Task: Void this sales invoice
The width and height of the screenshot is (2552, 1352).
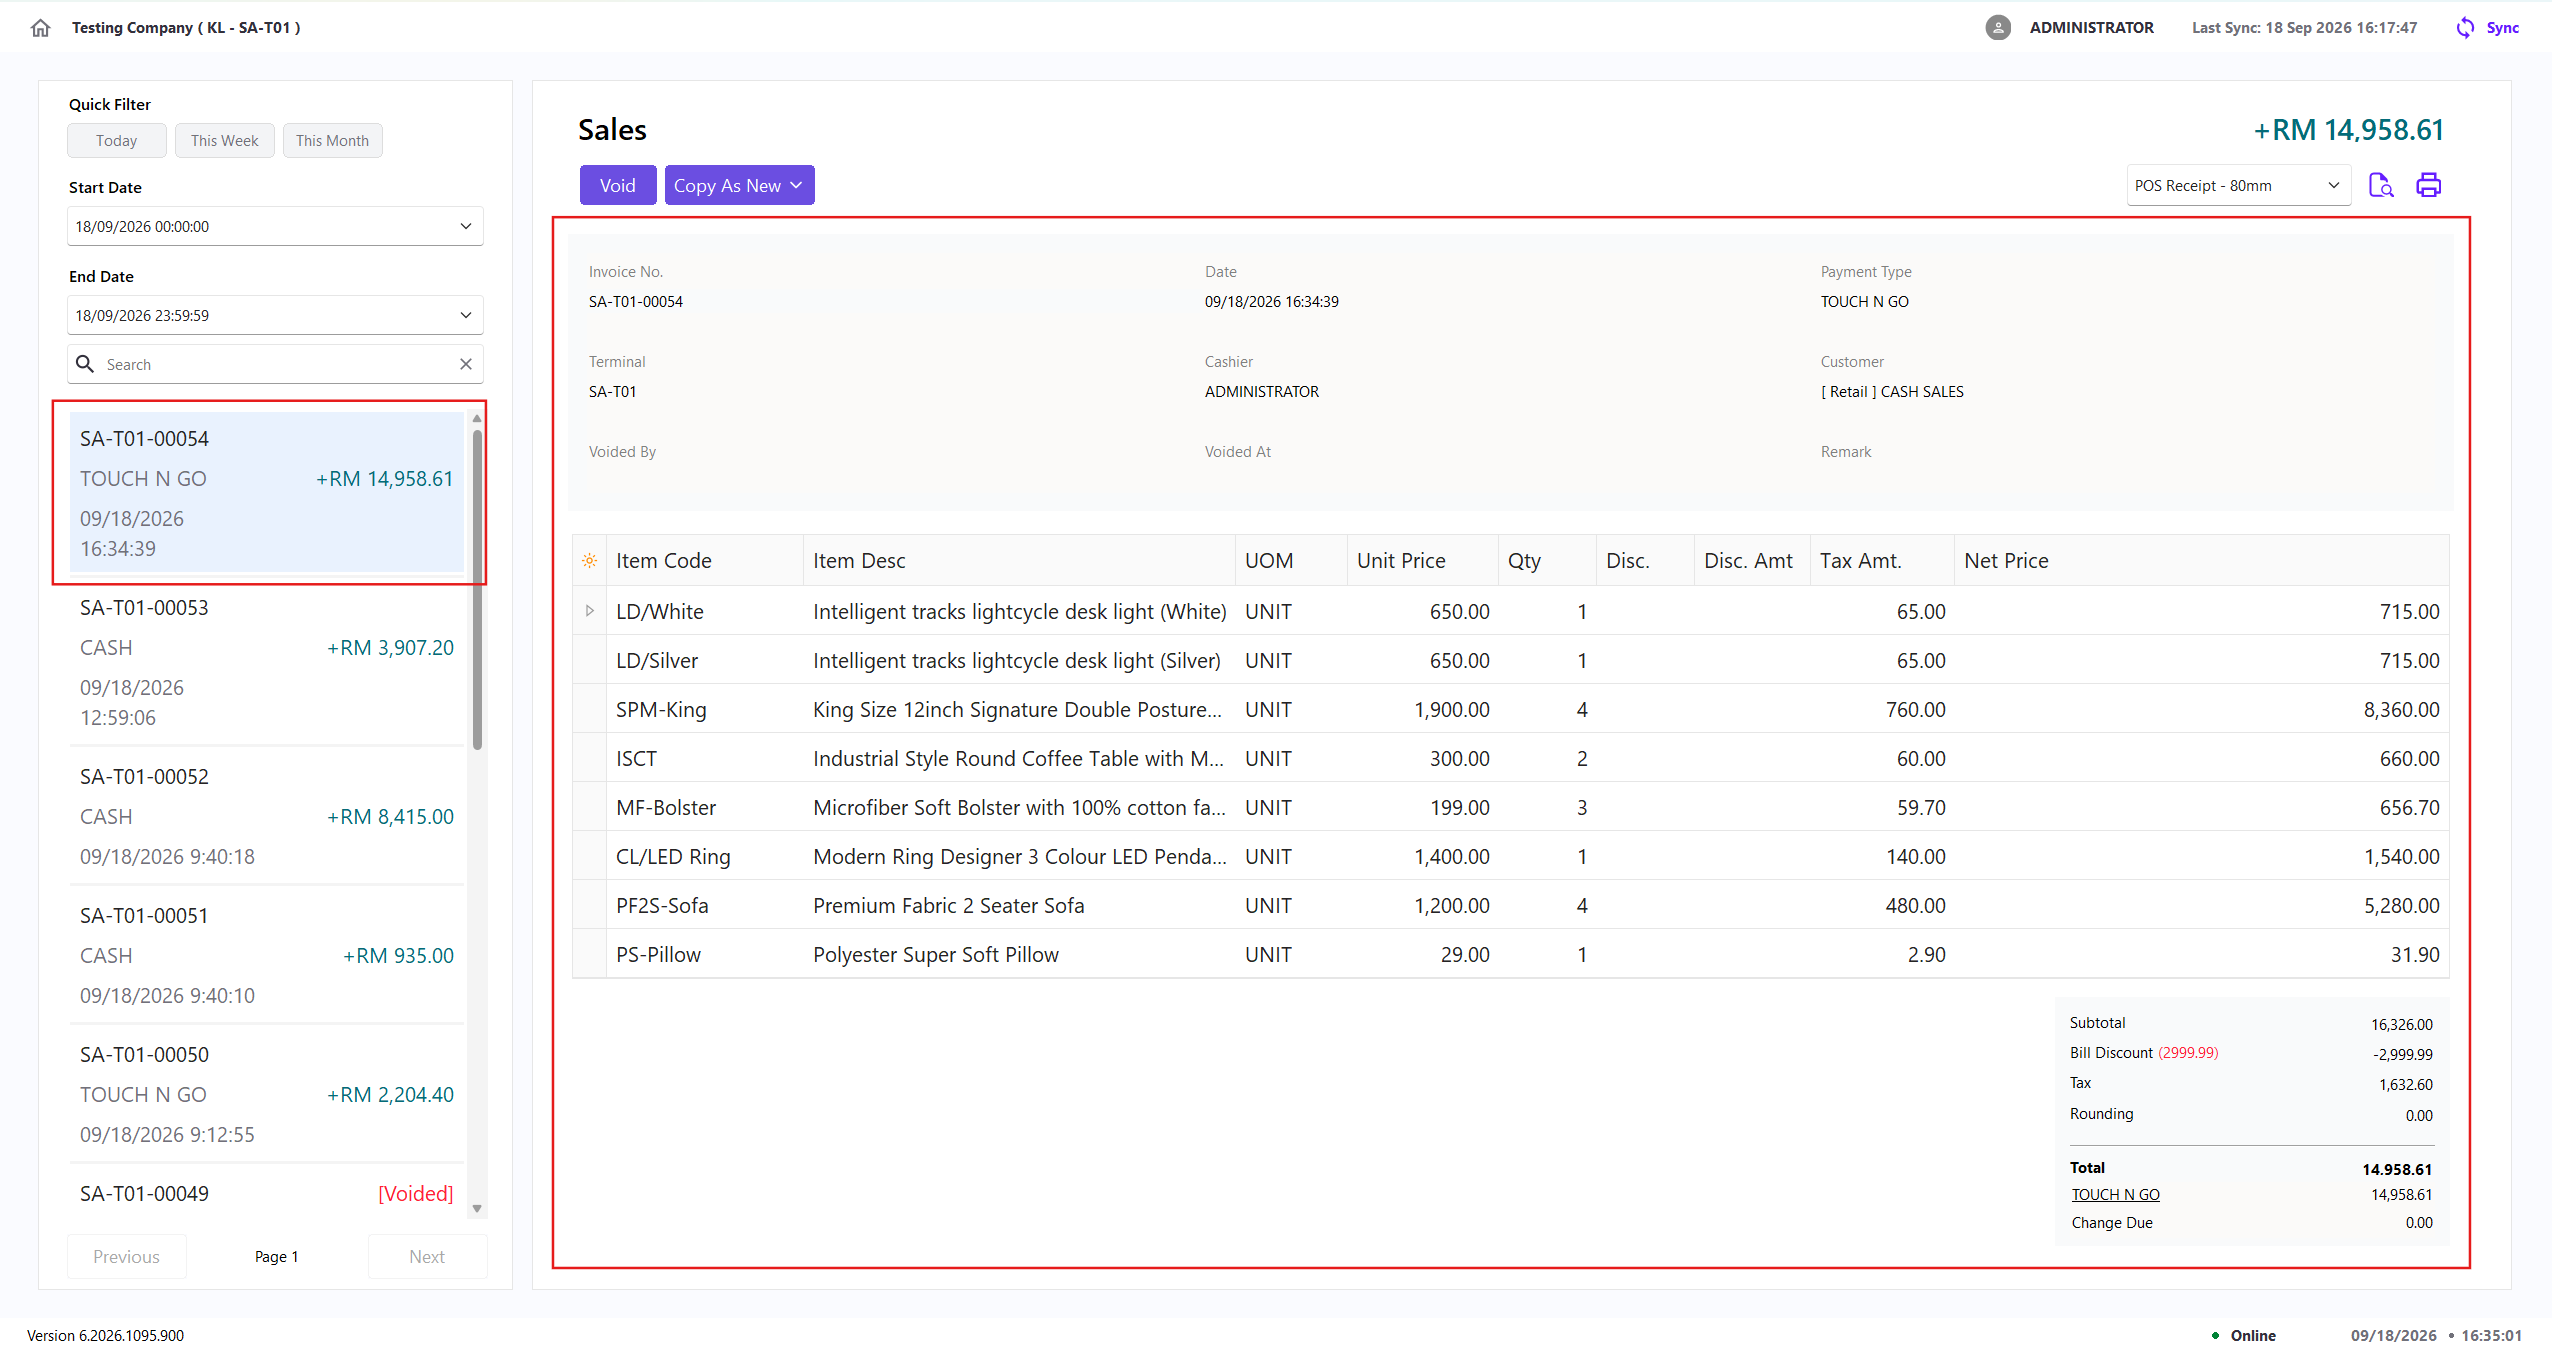Action: pyautogui.click(x=618, y=185)
